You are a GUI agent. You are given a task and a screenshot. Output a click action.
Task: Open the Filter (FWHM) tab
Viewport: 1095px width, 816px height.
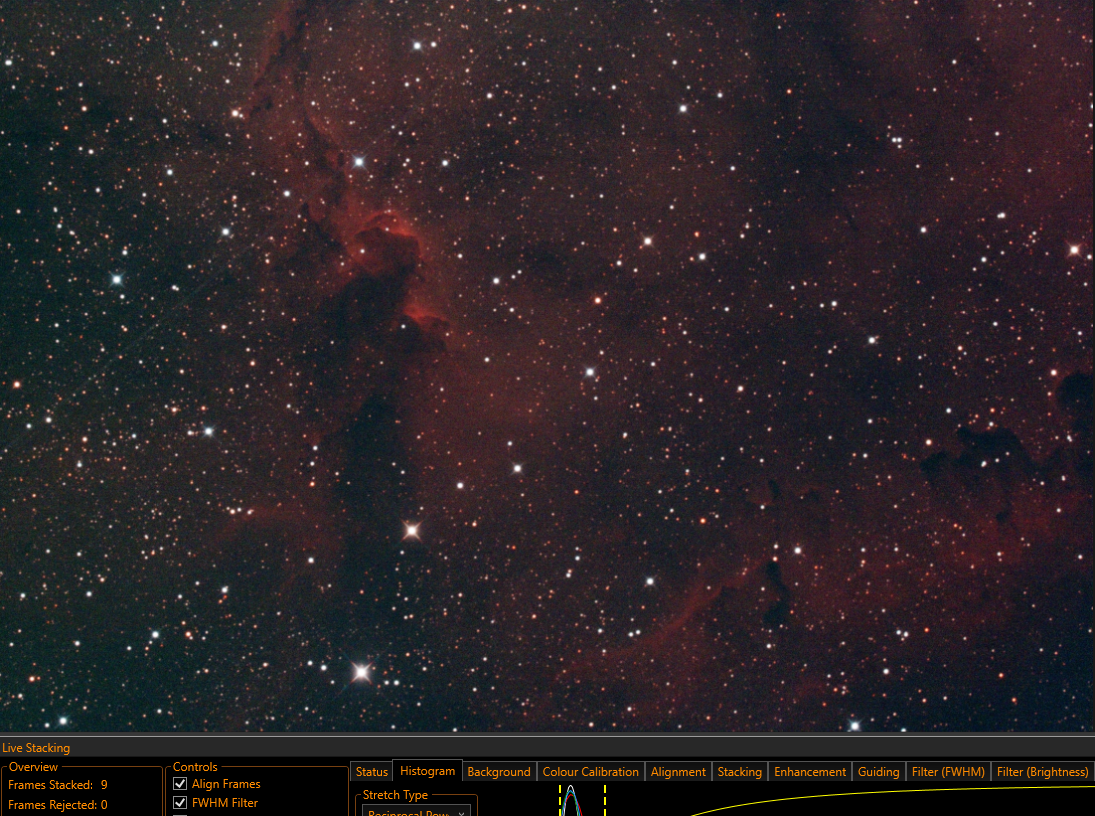coord(948,771)
